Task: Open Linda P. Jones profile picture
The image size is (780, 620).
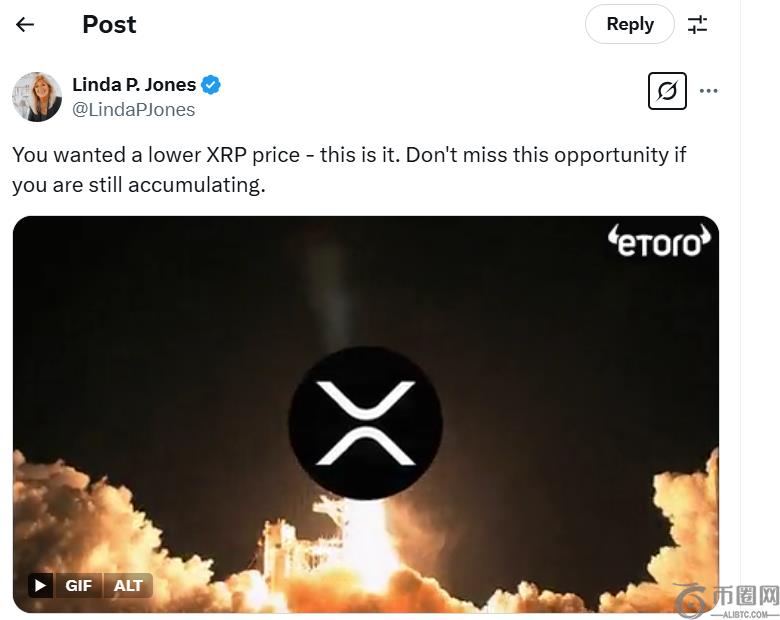Action: [37, 97]
